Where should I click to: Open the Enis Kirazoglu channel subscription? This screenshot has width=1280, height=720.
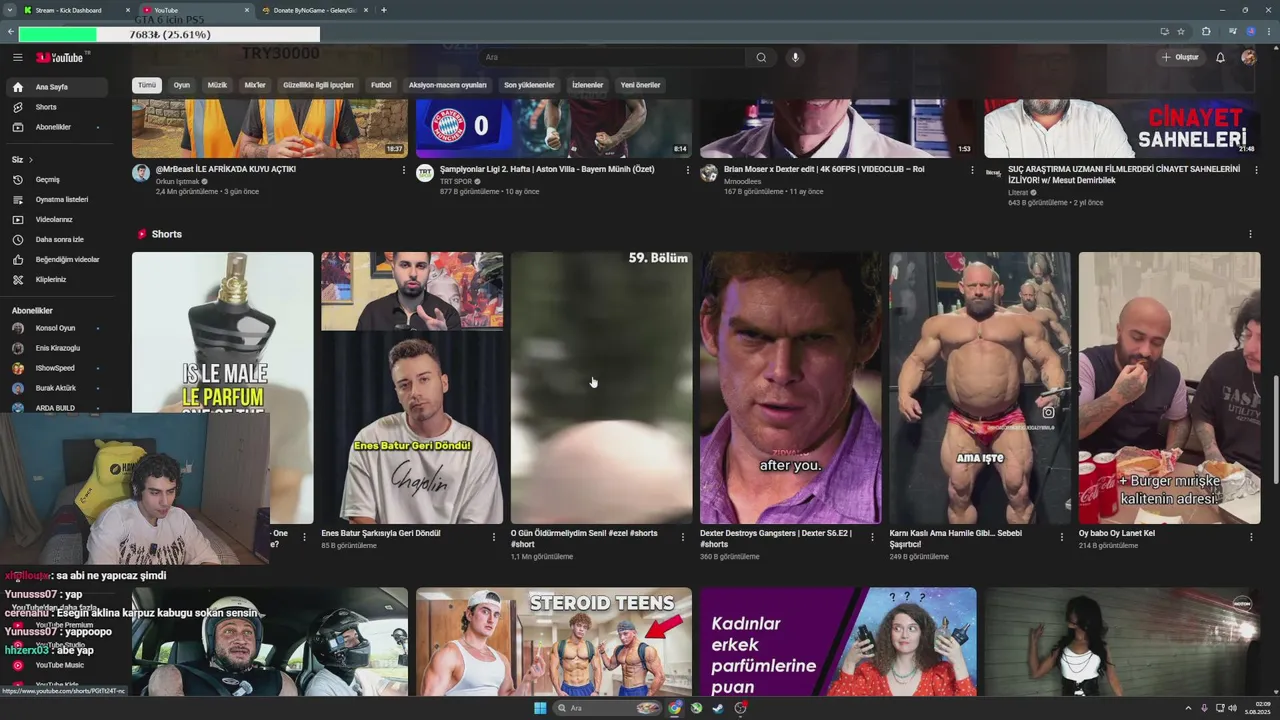point(56,348)
